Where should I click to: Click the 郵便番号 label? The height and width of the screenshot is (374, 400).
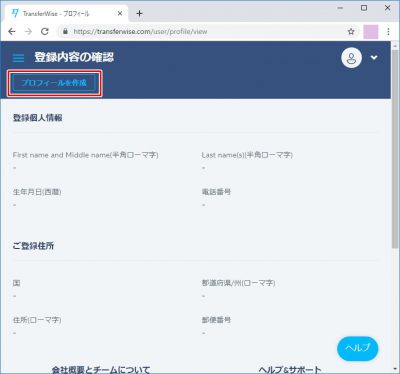point(216,320)
